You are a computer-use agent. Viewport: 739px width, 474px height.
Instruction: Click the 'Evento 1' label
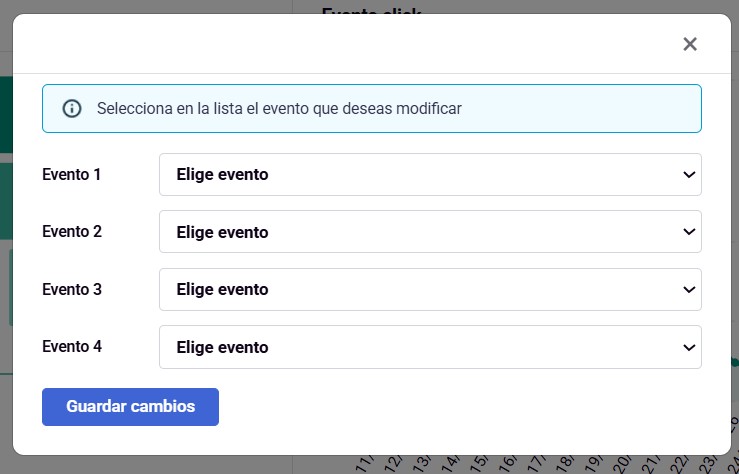(72, 174)
